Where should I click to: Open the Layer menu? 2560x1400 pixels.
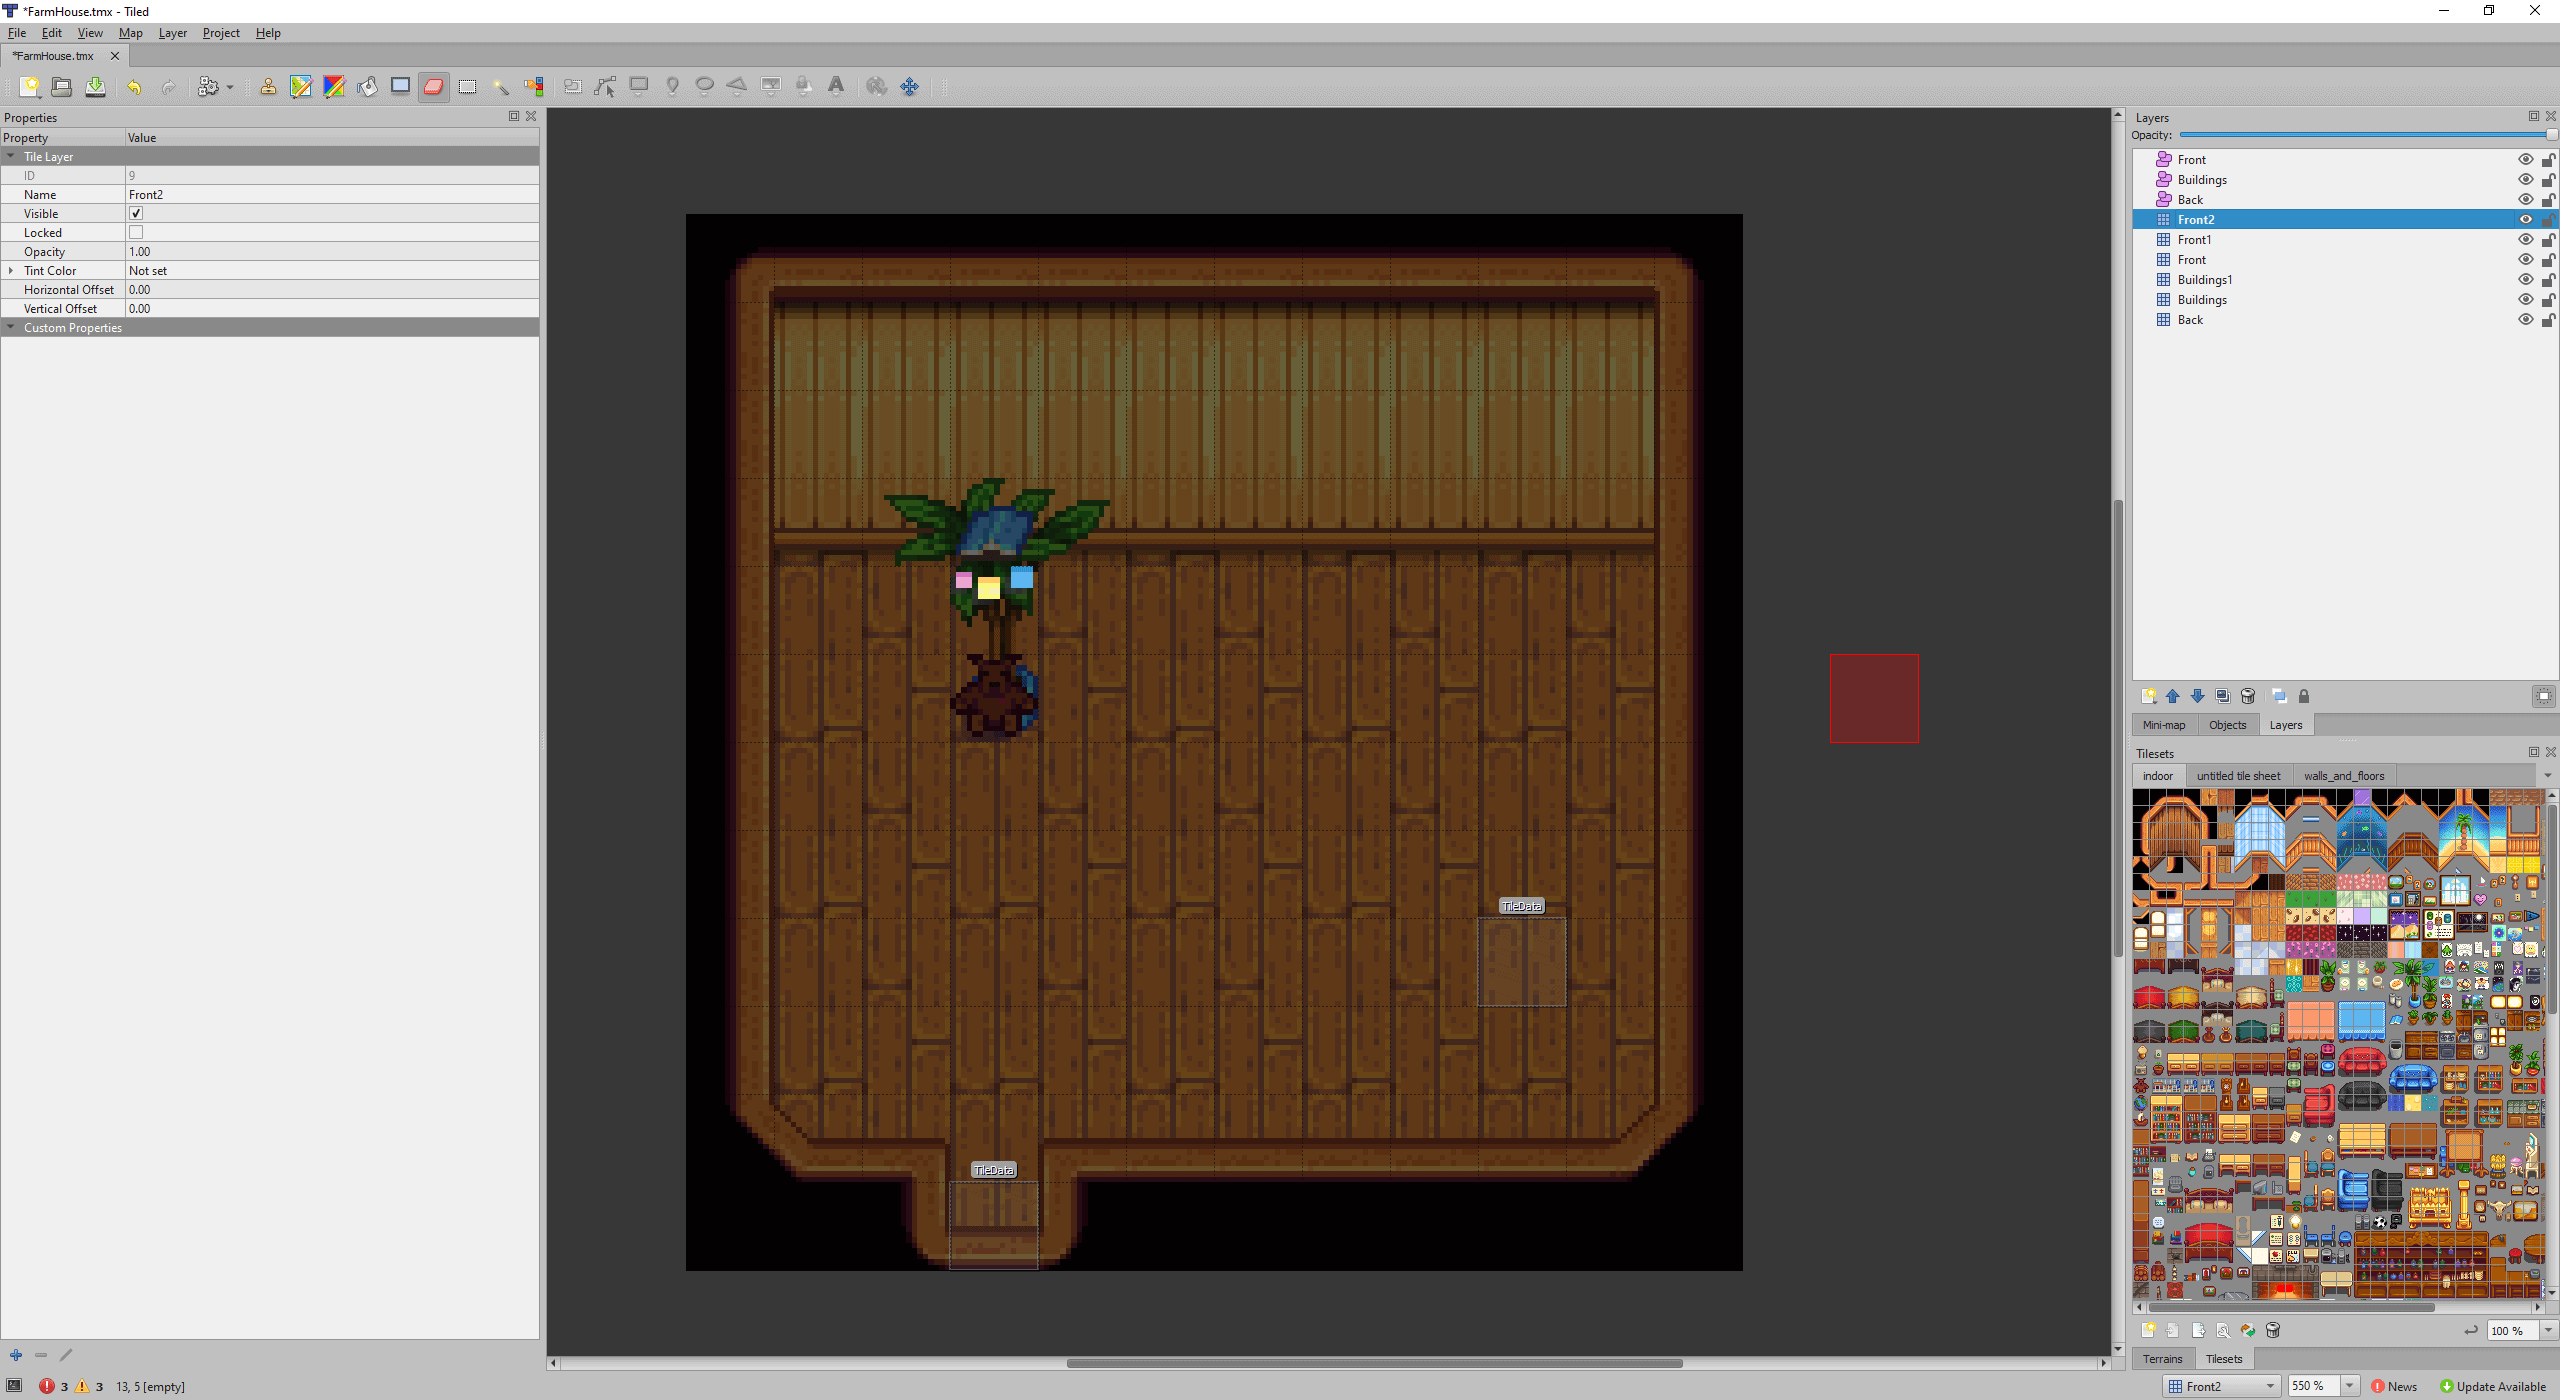click(173, 33)
